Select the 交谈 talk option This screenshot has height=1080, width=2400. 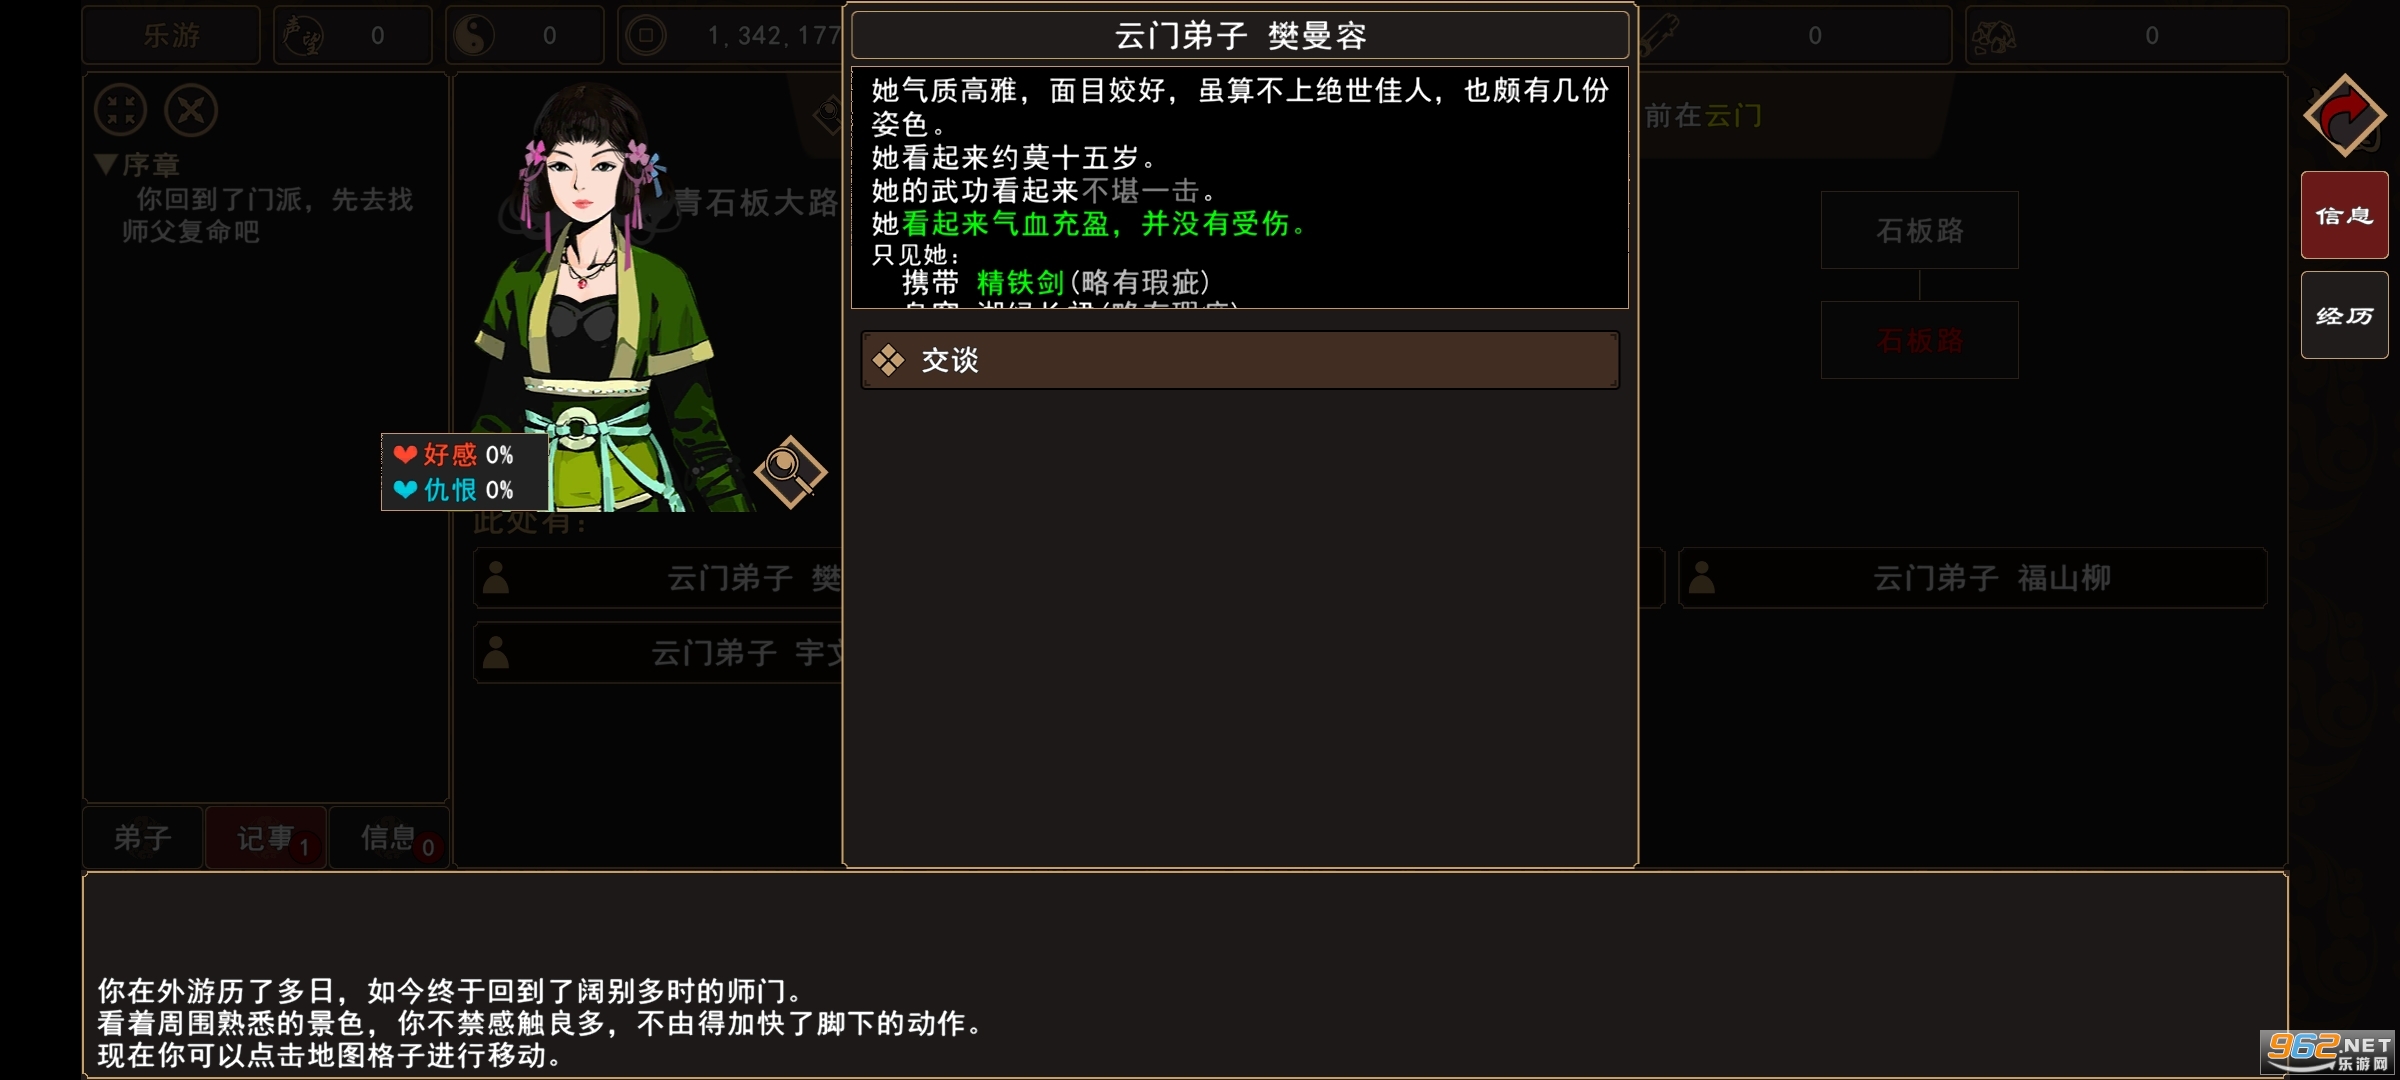(x=1240, y=360)
